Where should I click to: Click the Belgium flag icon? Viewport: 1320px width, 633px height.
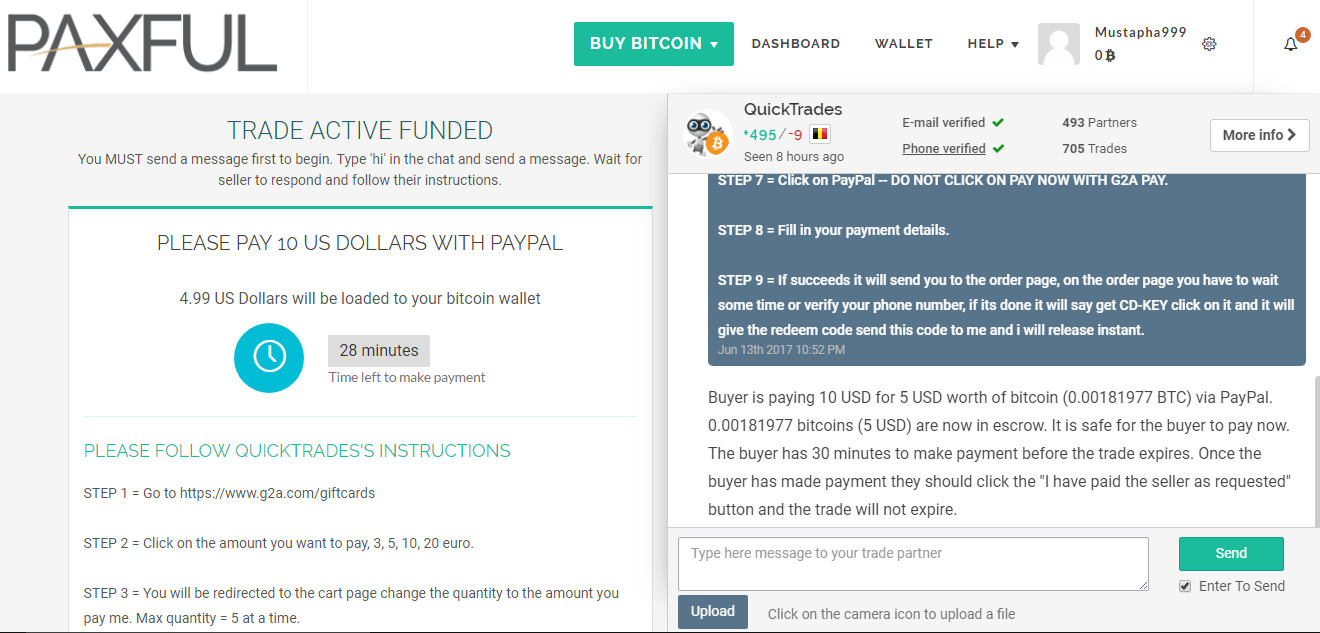[x=820, y=134]
